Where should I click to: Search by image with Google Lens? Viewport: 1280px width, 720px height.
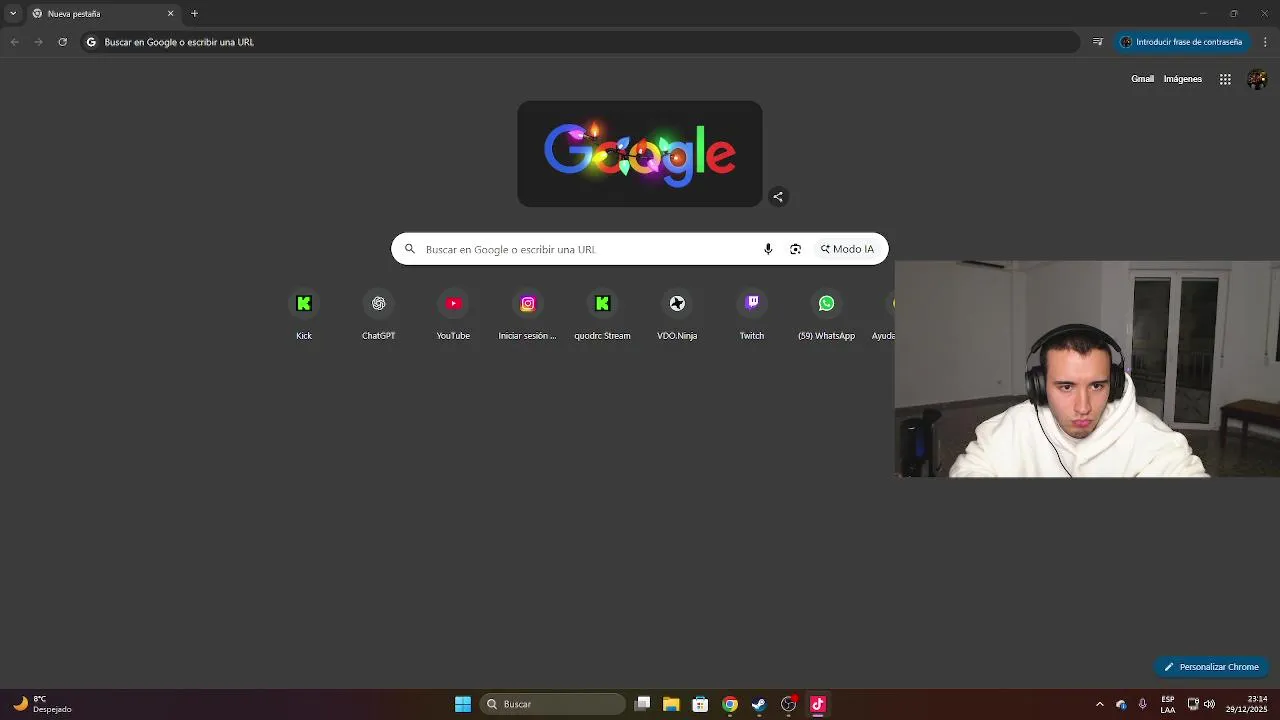[795, 249]
